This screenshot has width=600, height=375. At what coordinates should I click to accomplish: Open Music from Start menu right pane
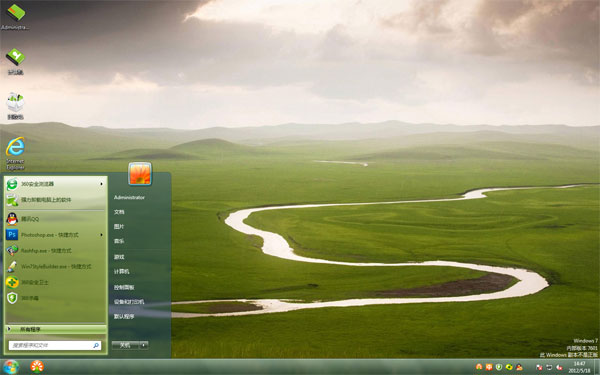coord(119,241)
